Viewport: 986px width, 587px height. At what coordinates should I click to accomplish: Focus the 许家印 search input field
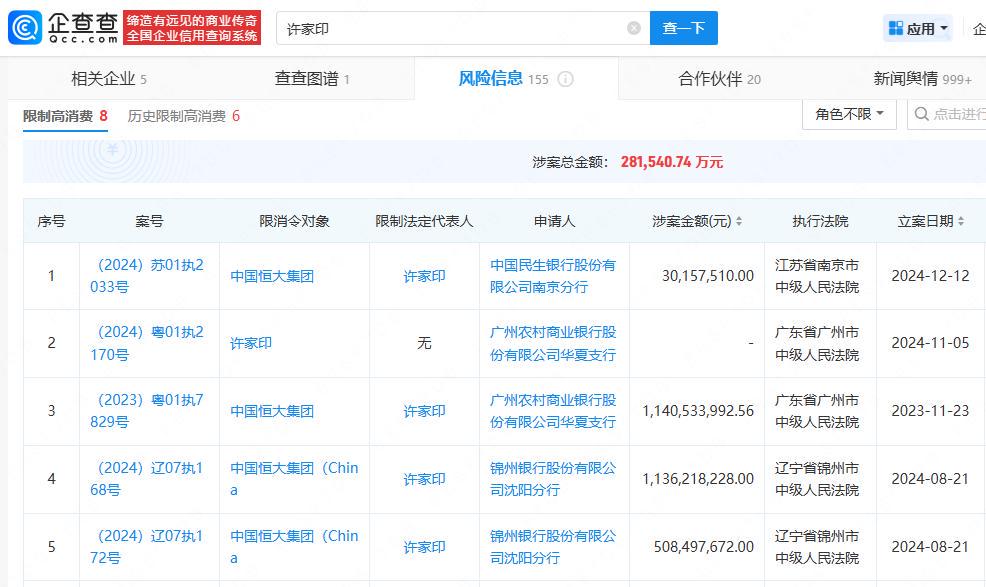point(450,28)
